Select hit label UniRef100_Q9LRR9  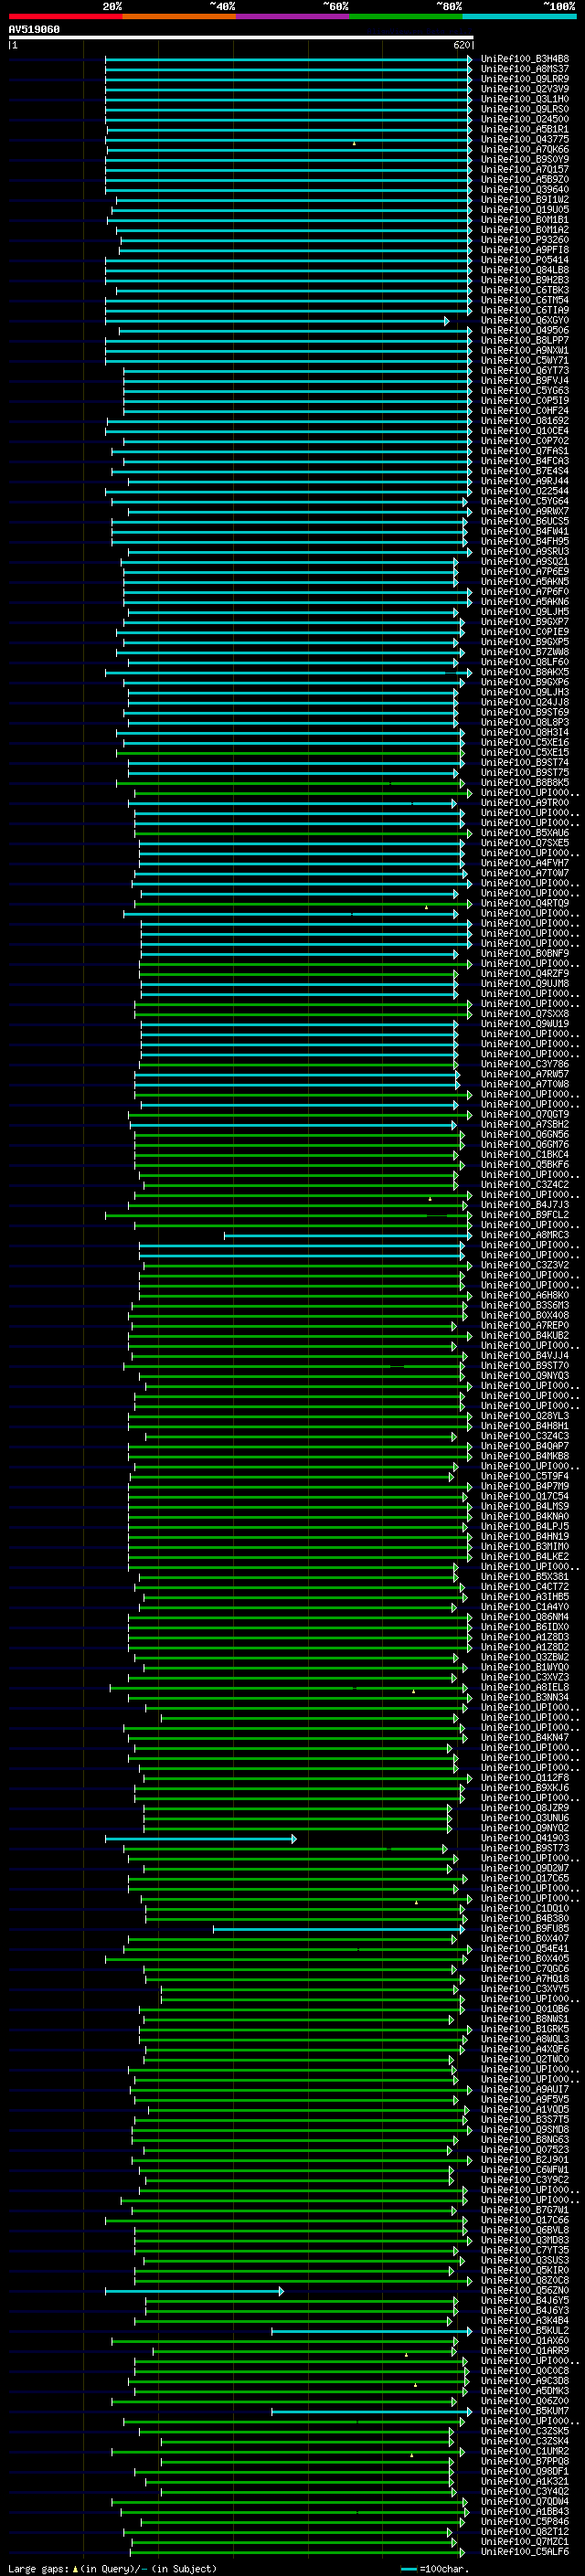525,79
